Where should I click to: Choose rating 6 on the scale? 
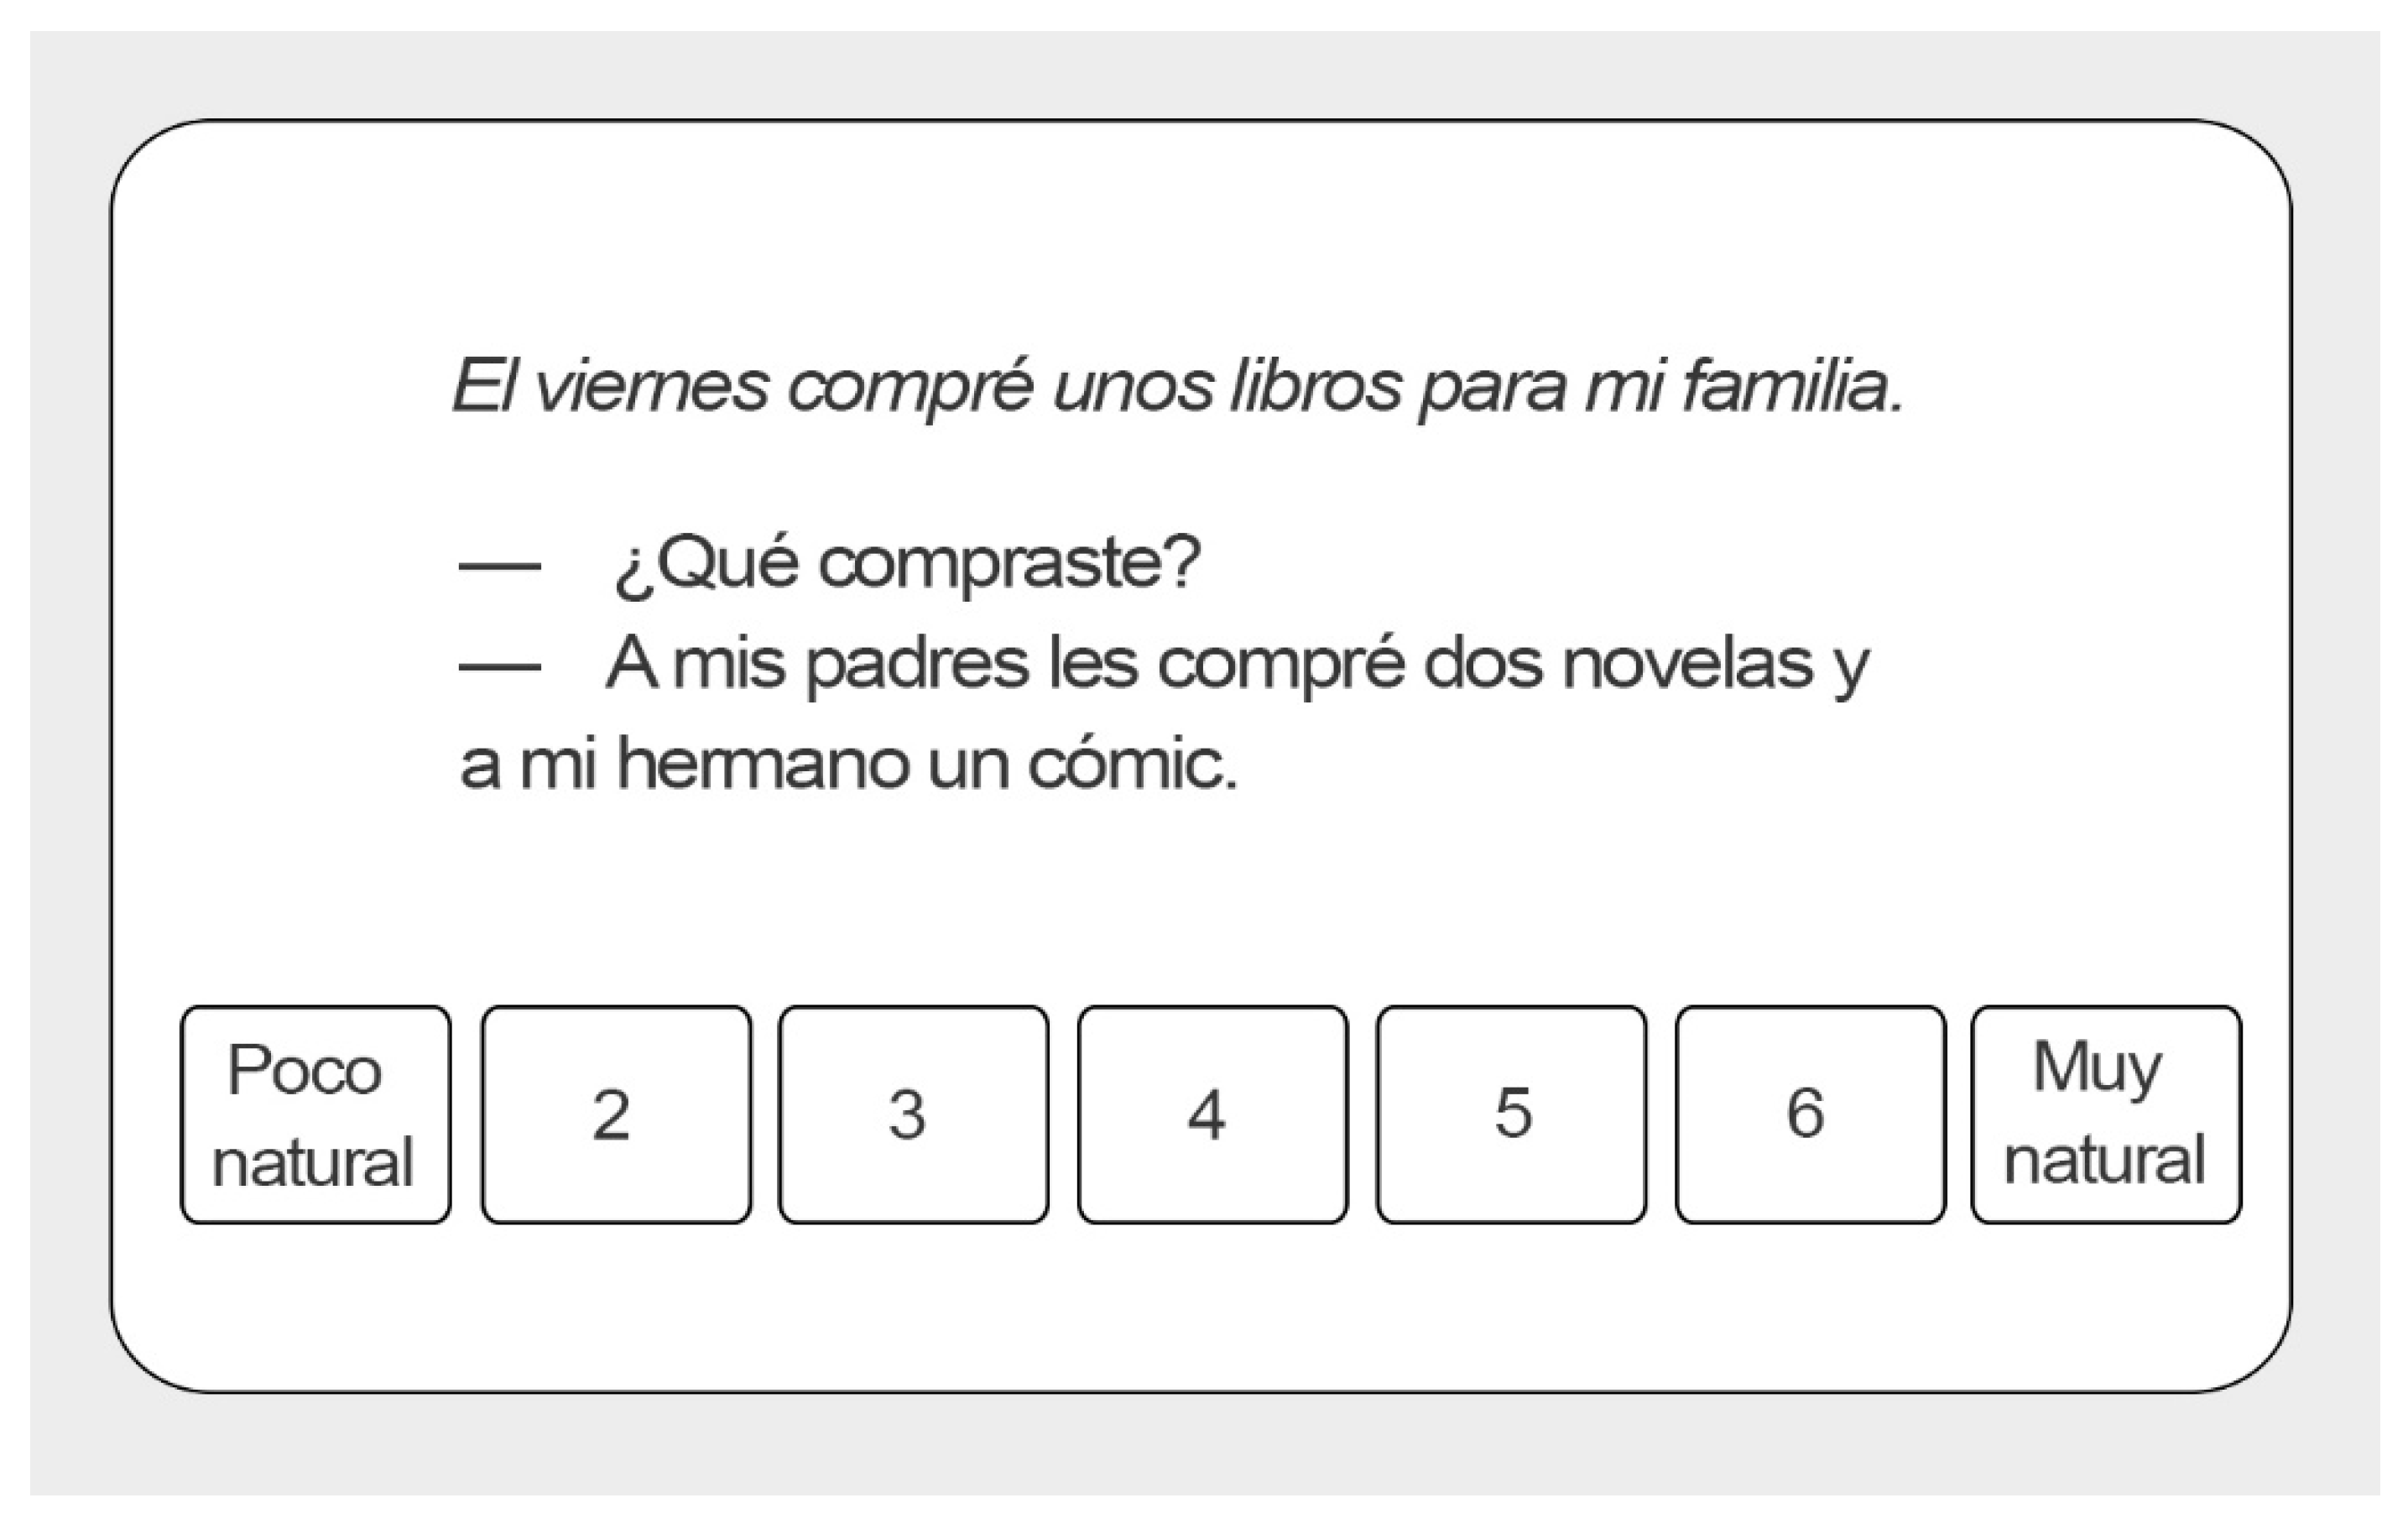pyautogui.click(x=1810, y=1115)
